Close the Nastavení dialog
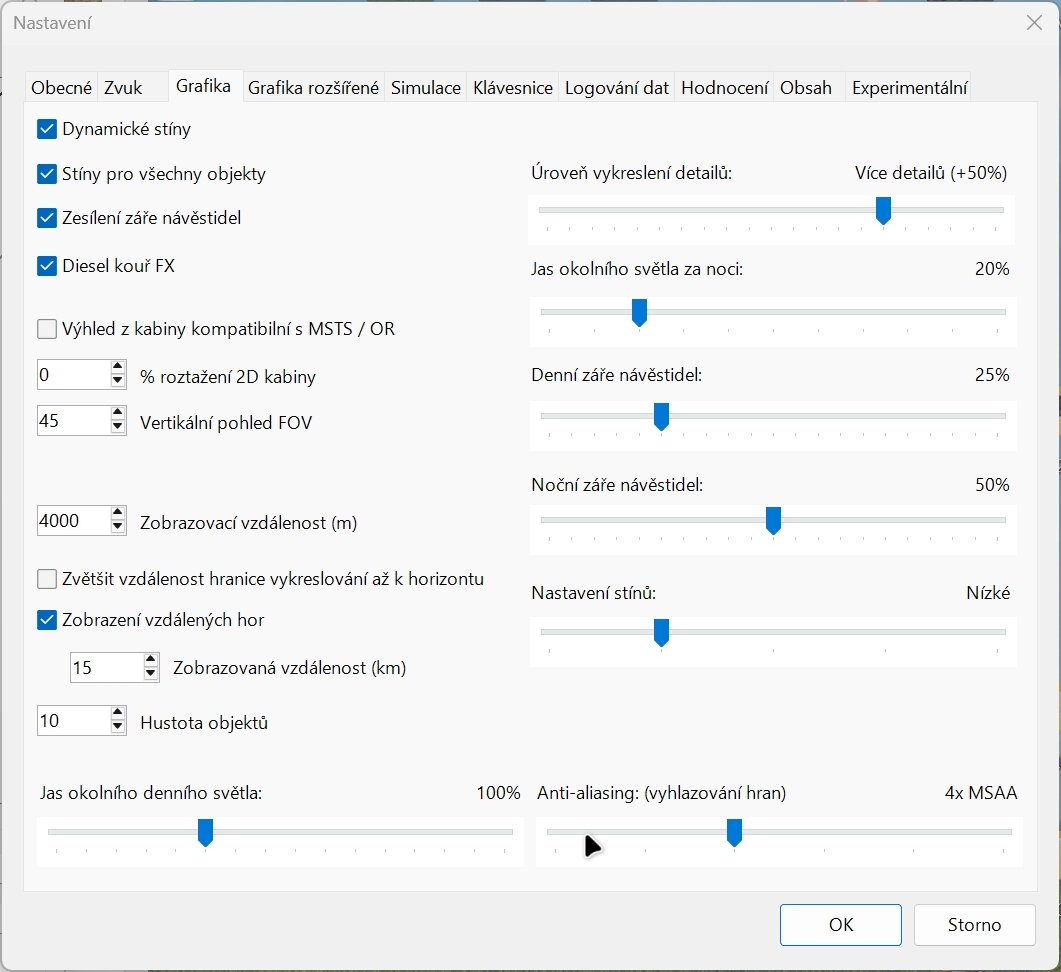The width and height of the screenshot is (1061, 972). 1034,23
